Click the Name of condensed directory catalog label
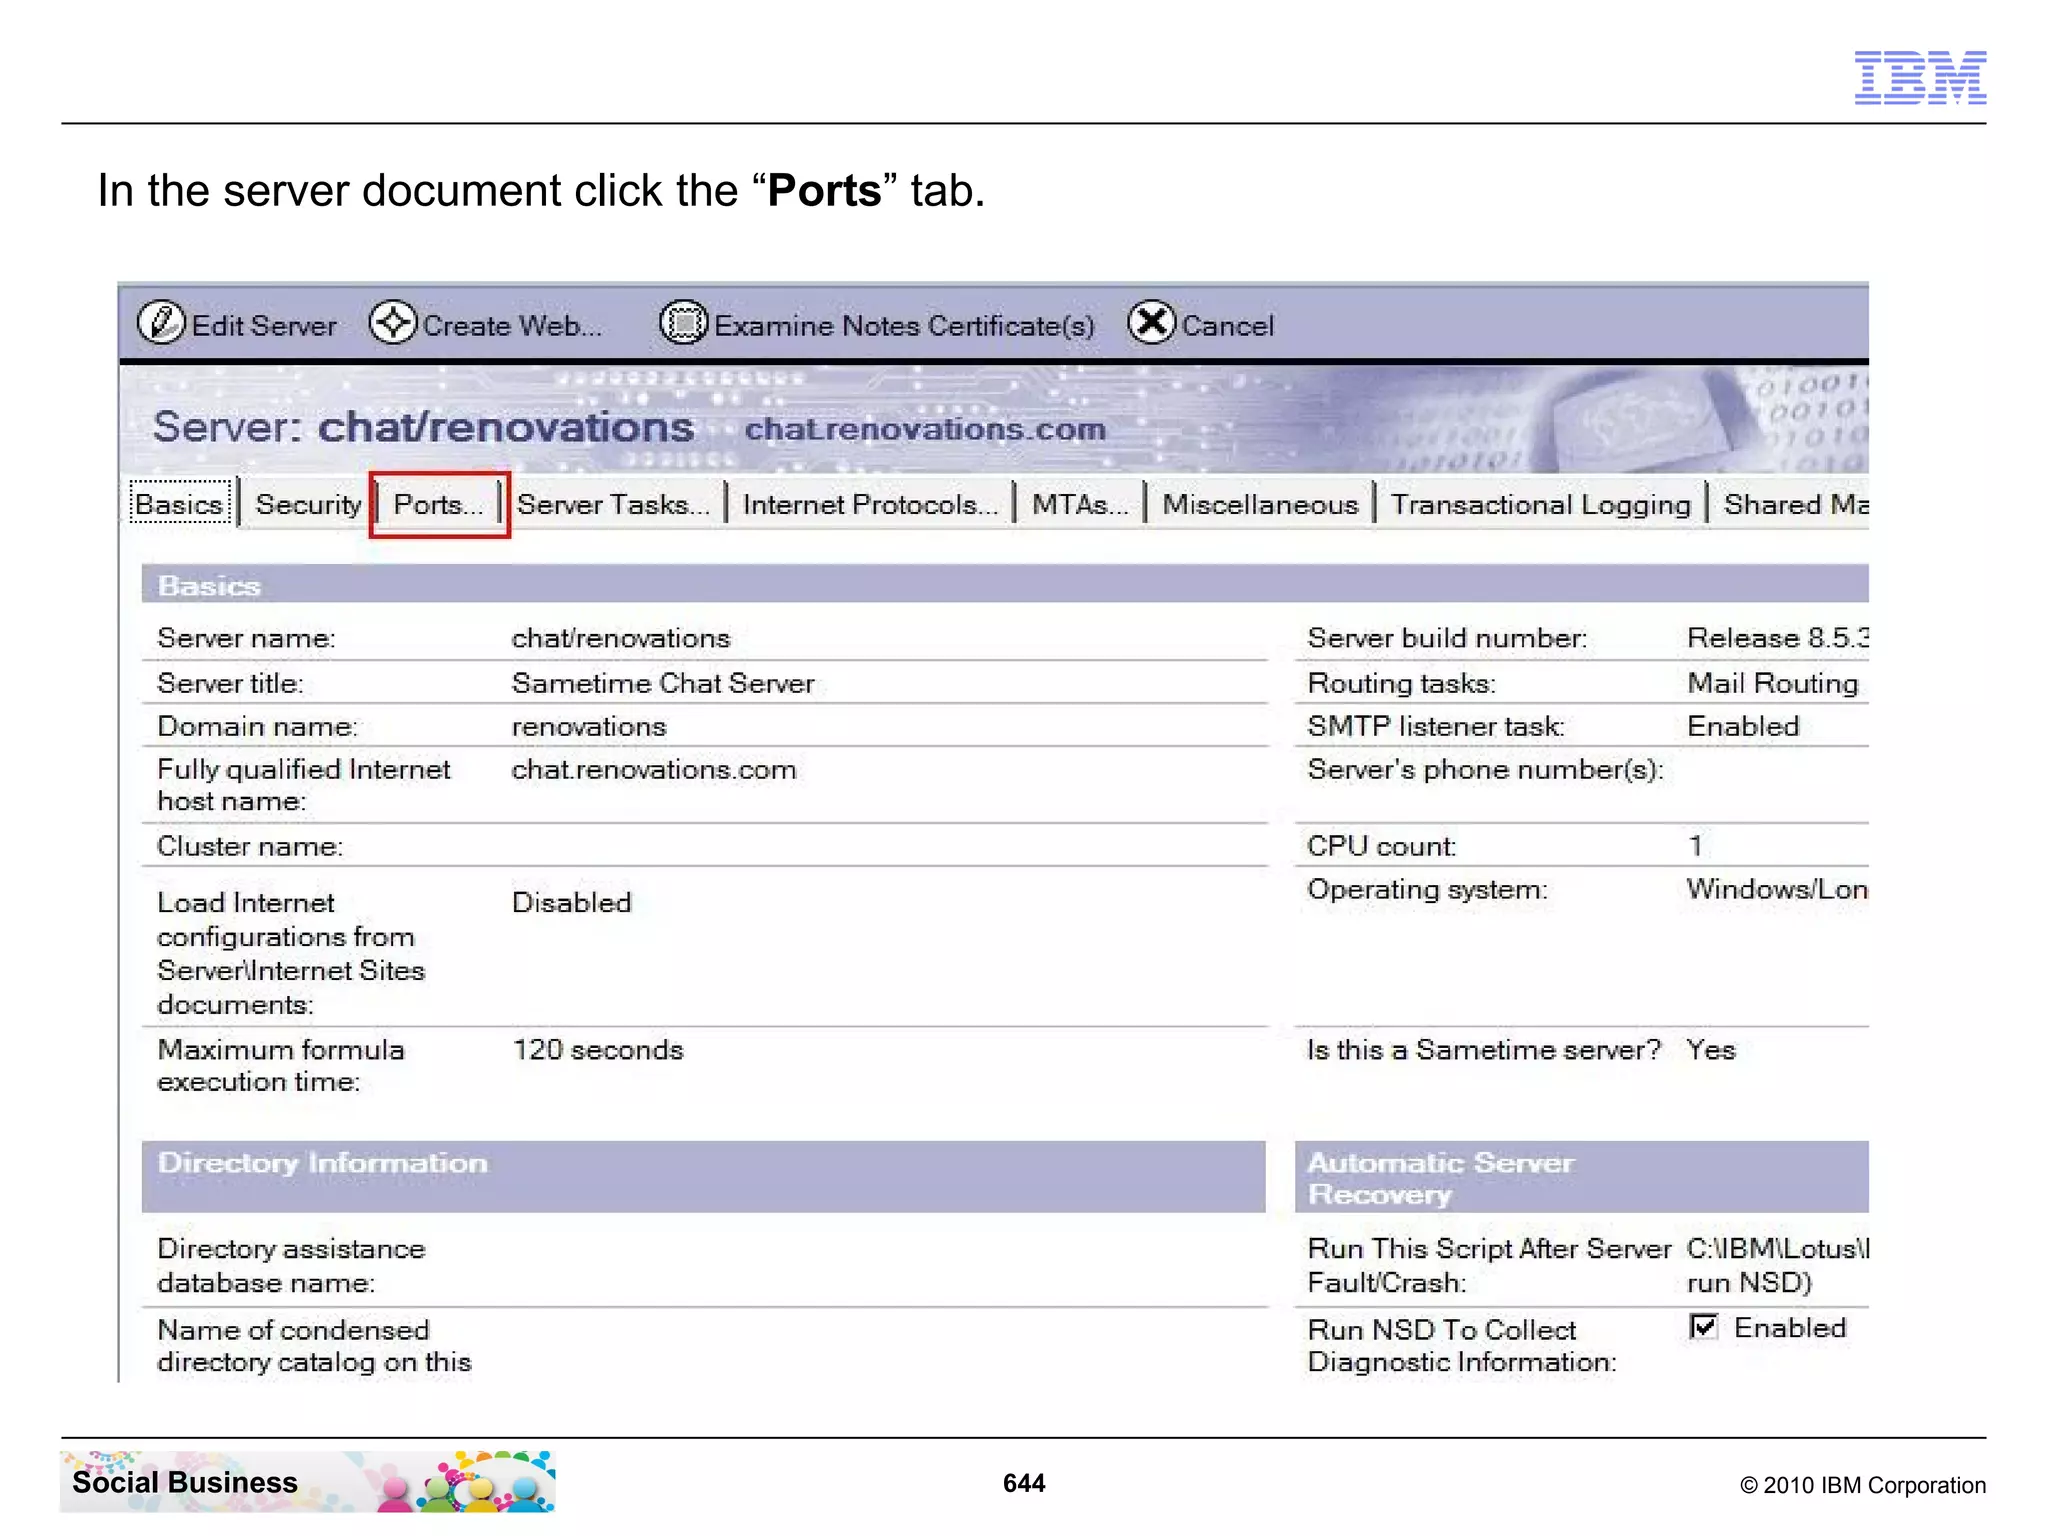This screenshot has height=1536, width=2048. pyautogui.click(x=314, y=1346)
